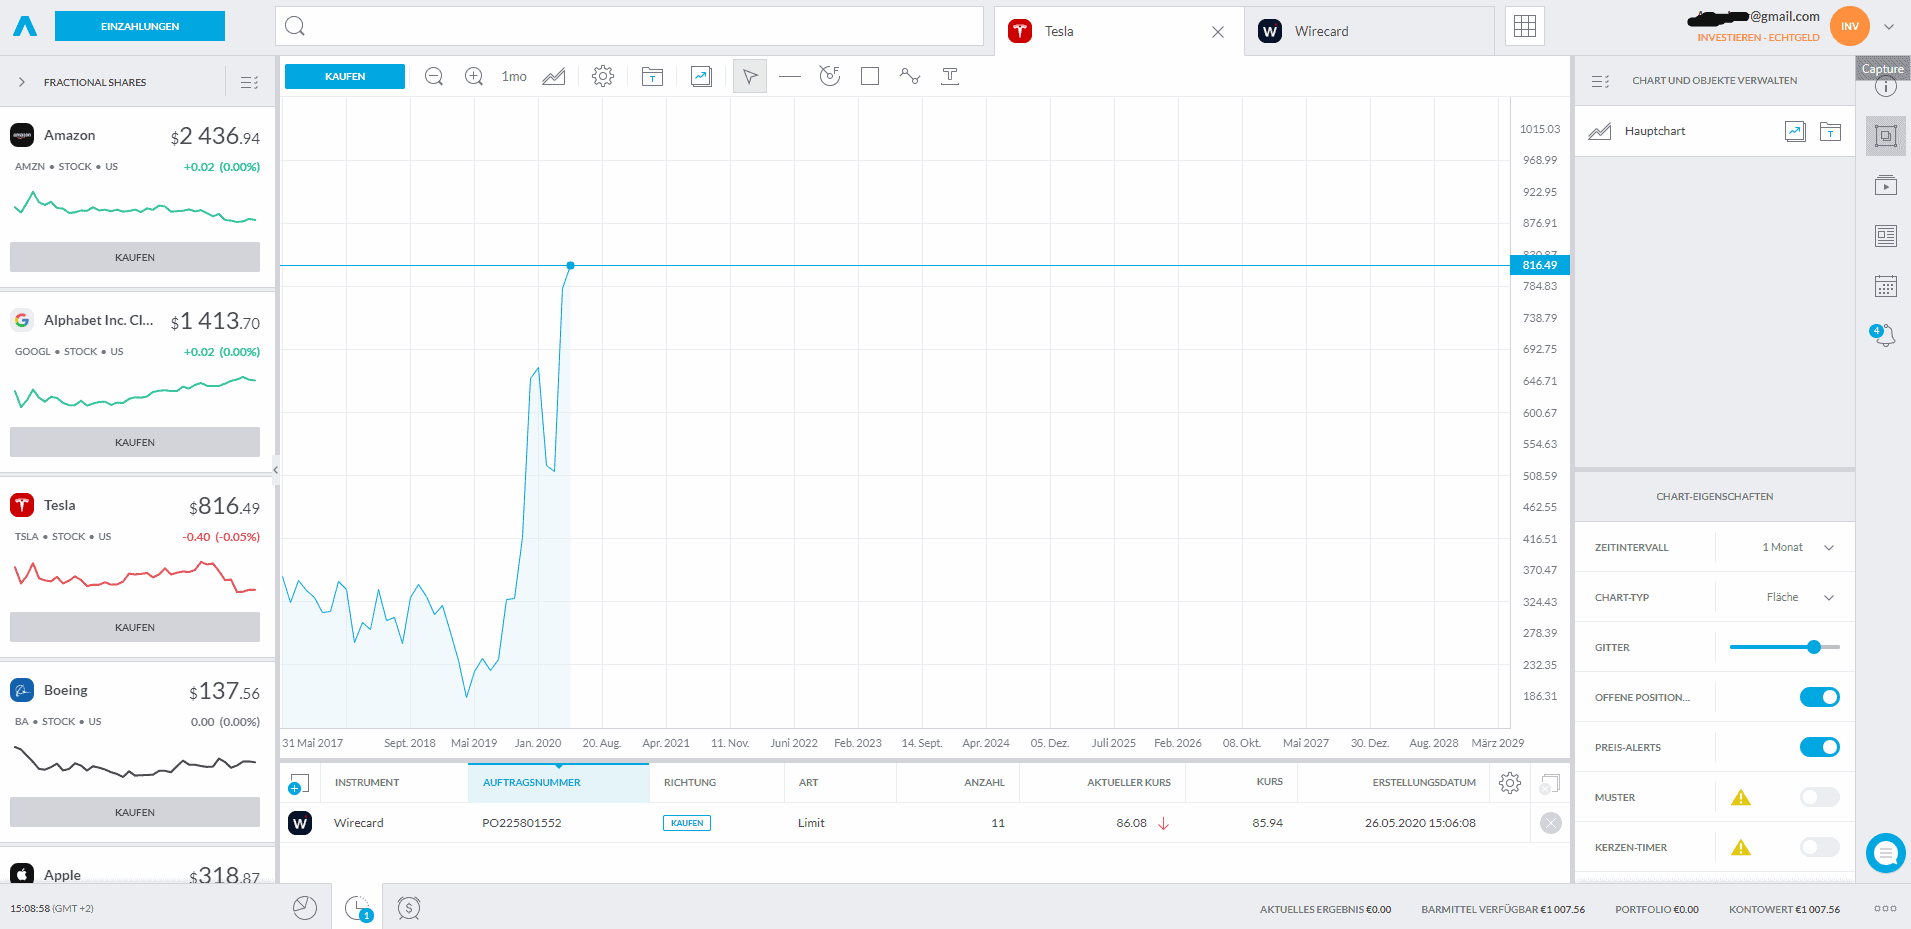
Task: Sort by Erstellungsdatum column header
Action: click(1424, 783)
